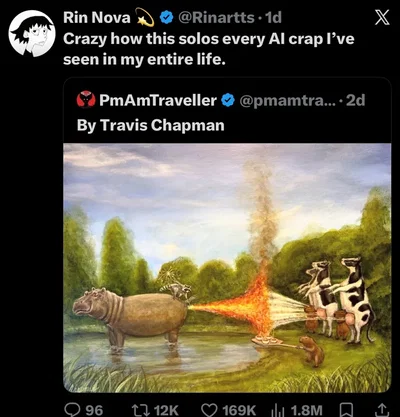Click the 169K likes count
Viewport: 400px width, 417px height.
239,409
